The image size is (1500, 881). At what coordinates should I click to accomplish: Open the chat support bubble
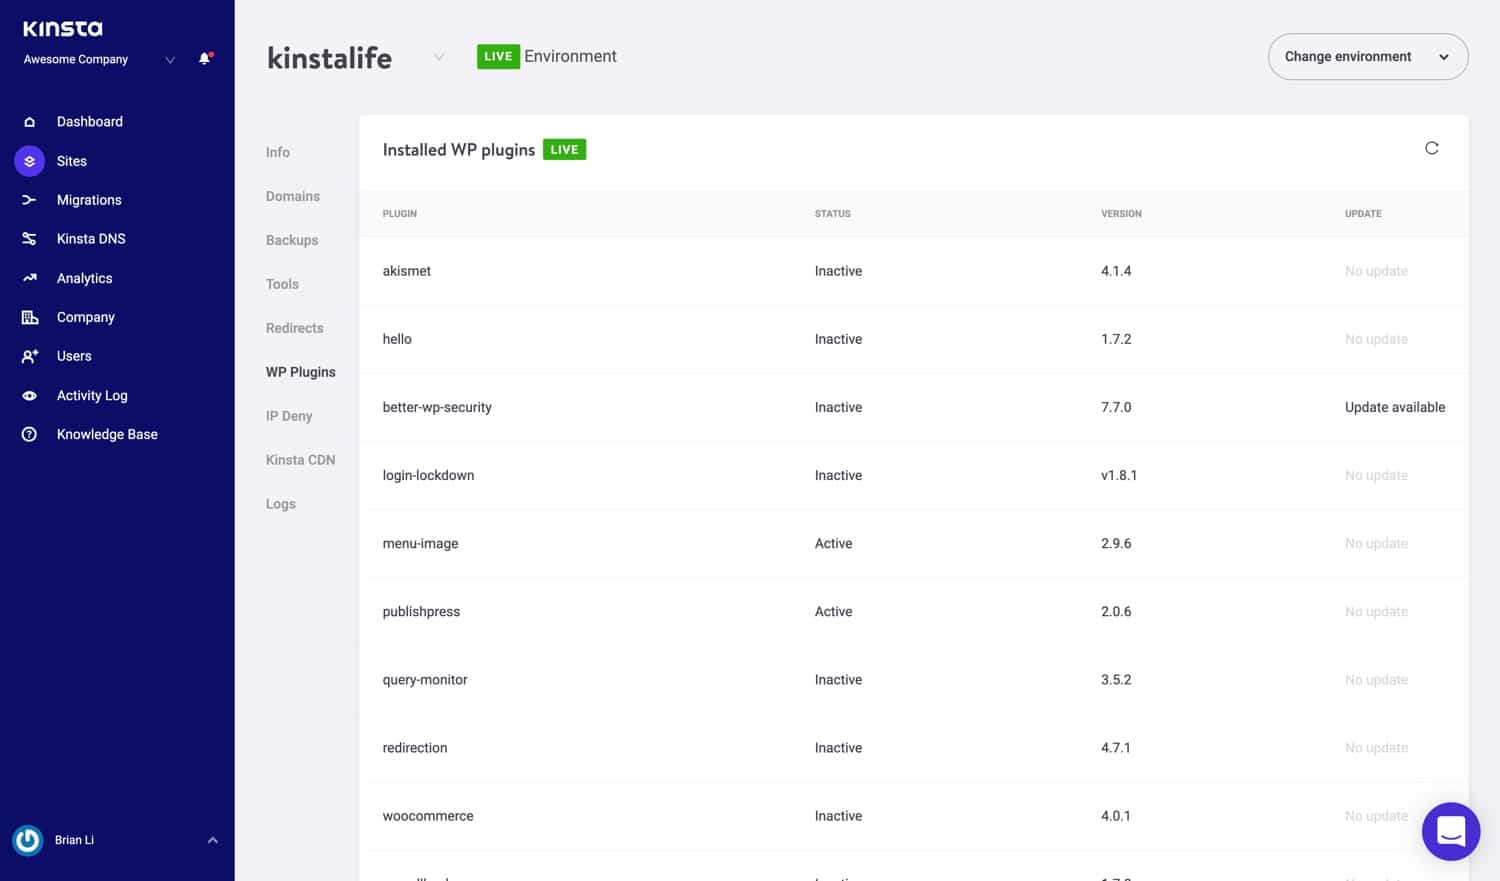[x=1450, y=831]
